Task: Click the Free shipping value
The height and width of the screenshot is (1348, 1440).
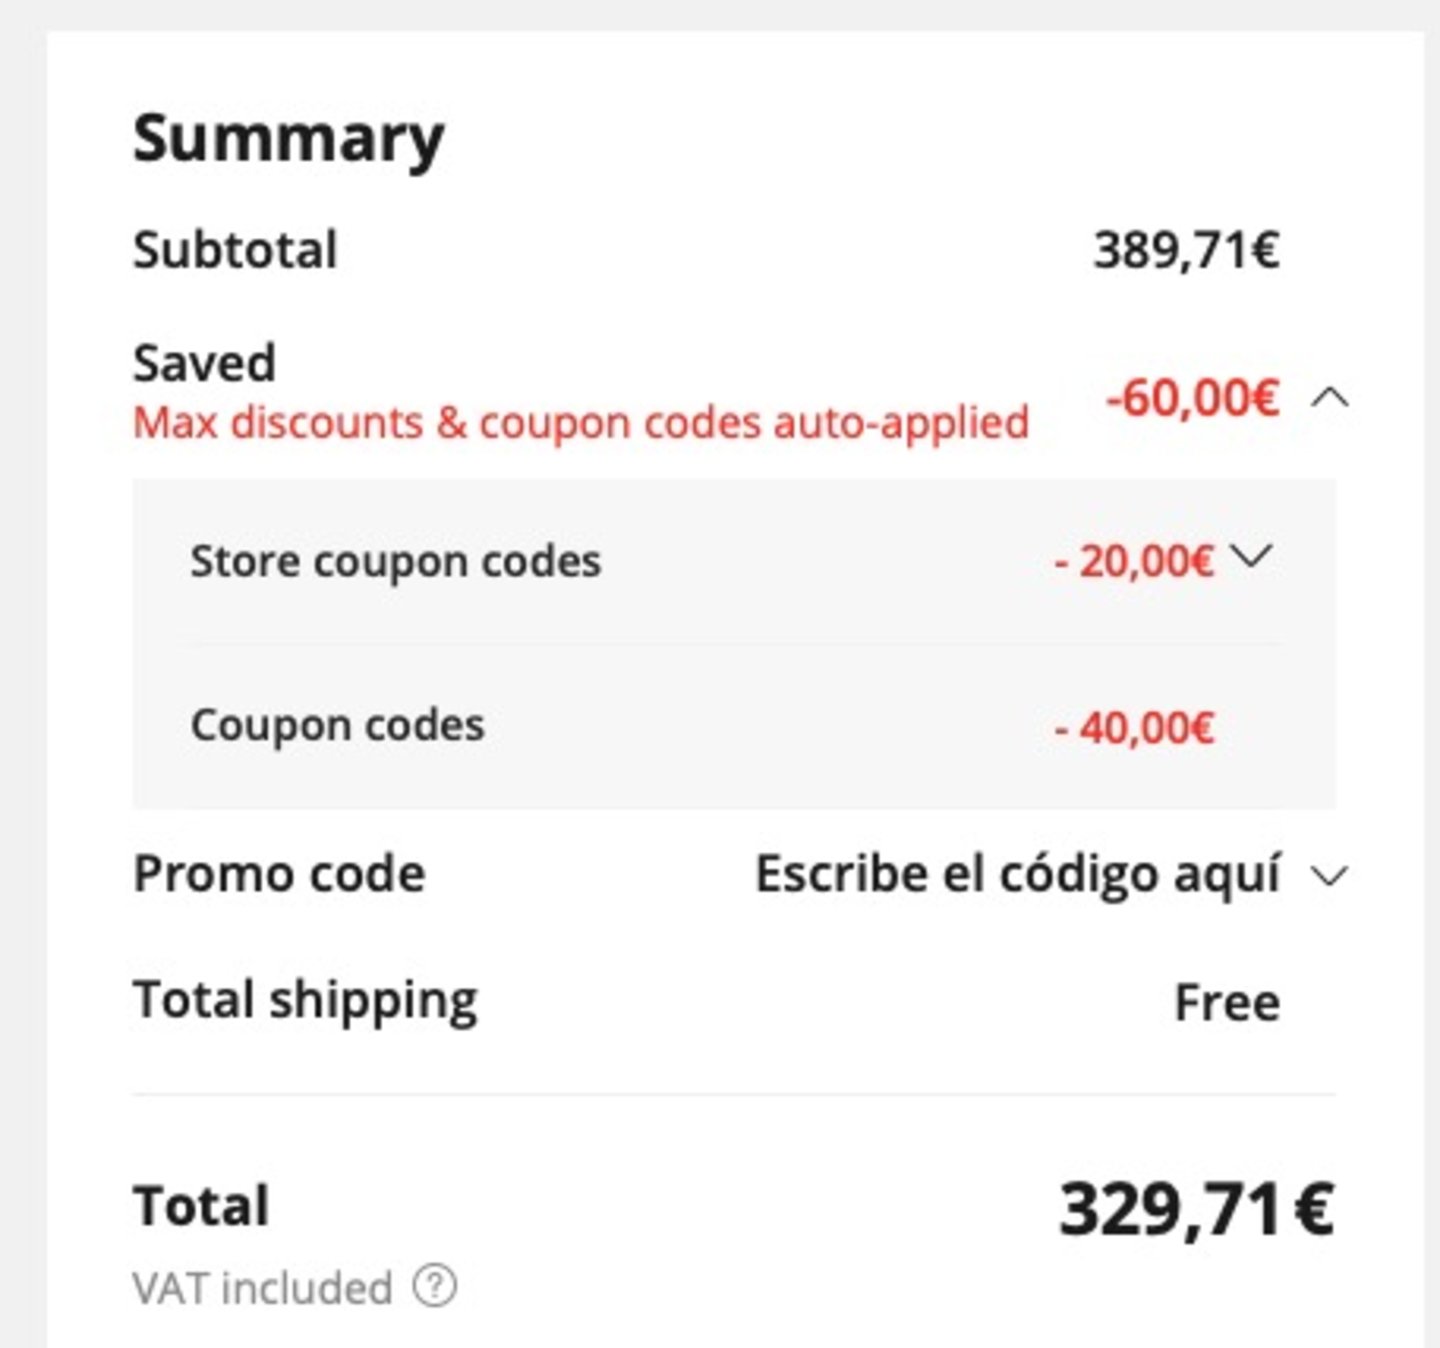Action: (x=1227, y=1002)
